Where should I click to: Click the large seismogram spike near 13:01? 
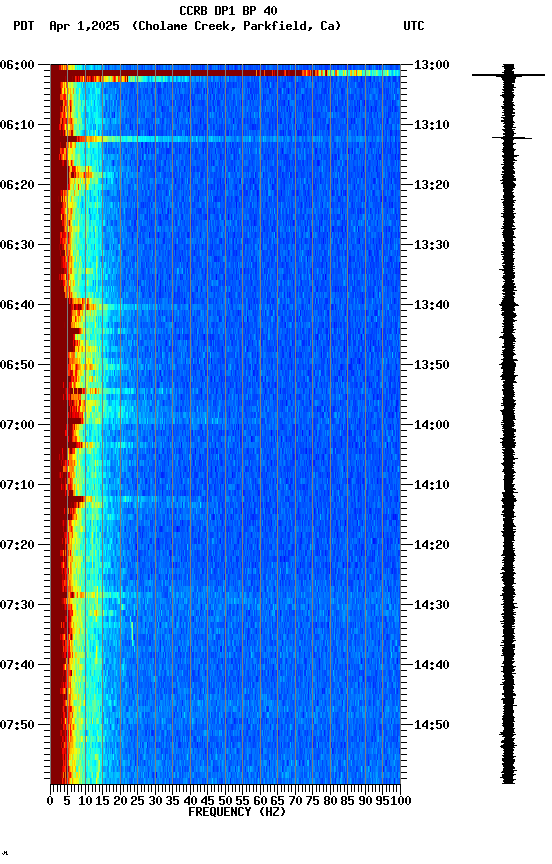pyautogui.click(x=508, y=75)
